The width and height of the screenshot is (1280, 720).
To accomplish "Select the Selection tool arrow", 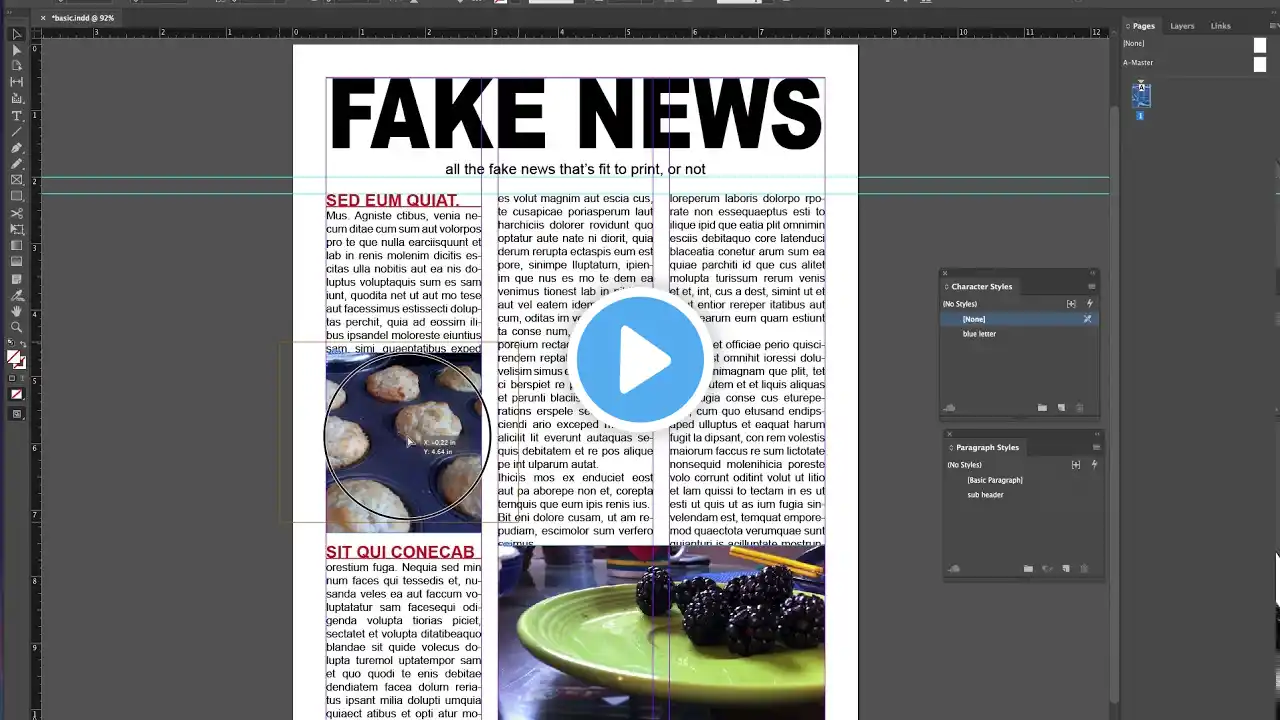I will [x=17, y=34].
